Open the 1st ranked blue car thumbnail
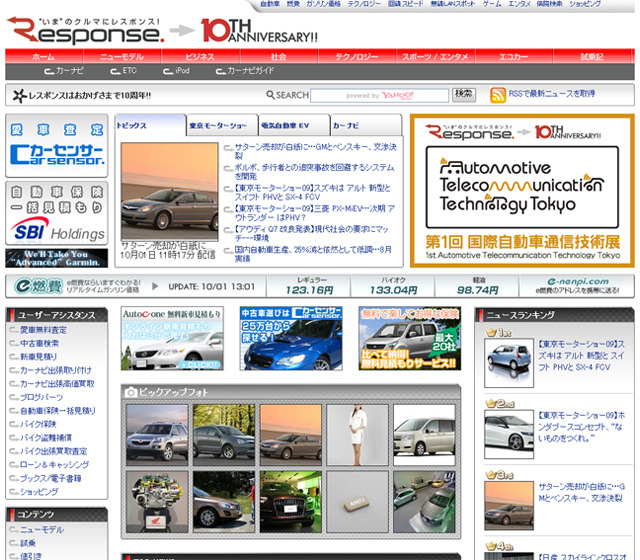This screenshot has width=640, height=560. click(x=509, y=362)
